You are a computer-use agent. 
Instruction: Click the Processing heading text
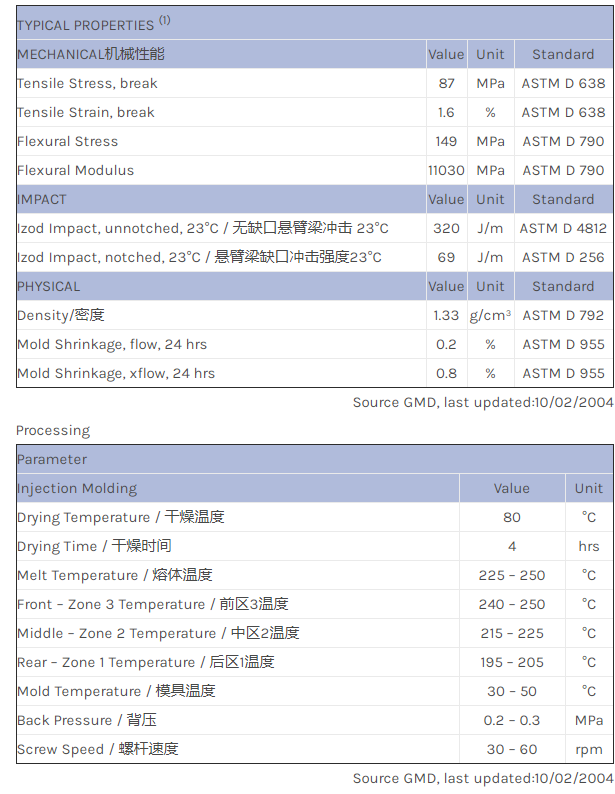point(53,430)
